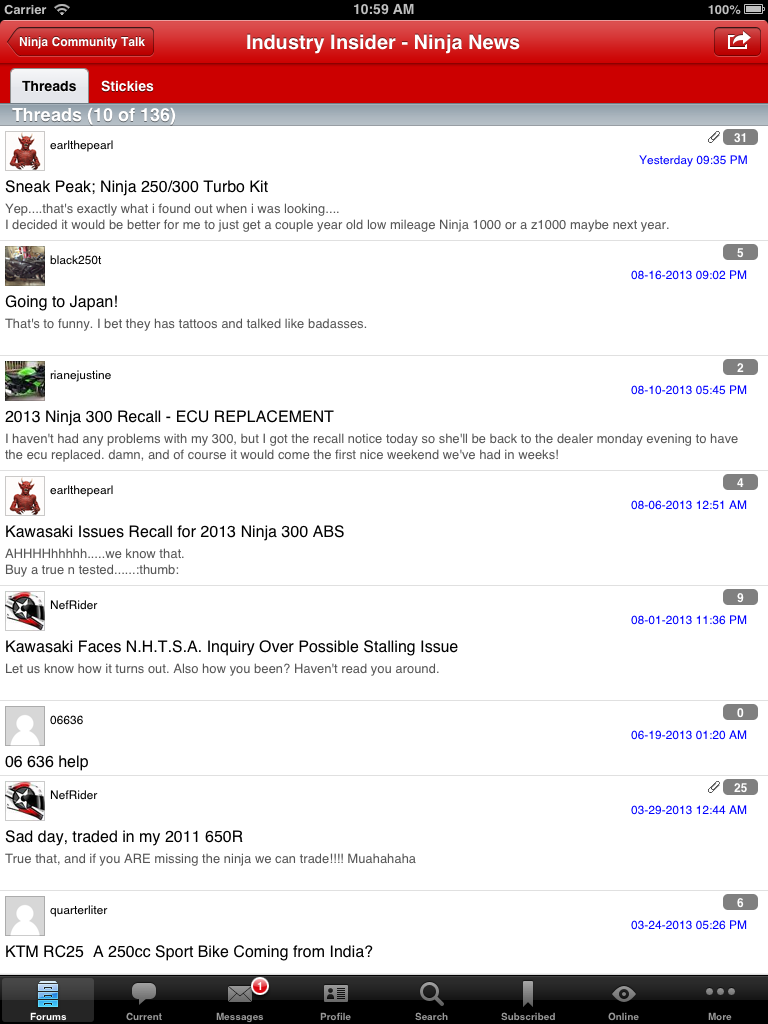Switch to the Stickies tab

(x=127, y=86)
